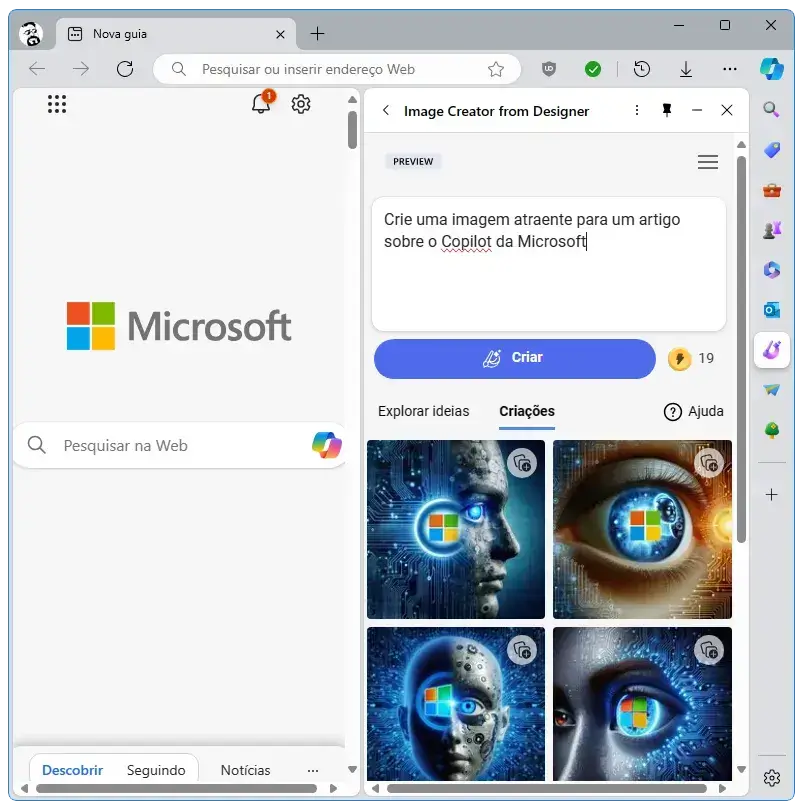Open the browser profile avatar

[31, 34]
